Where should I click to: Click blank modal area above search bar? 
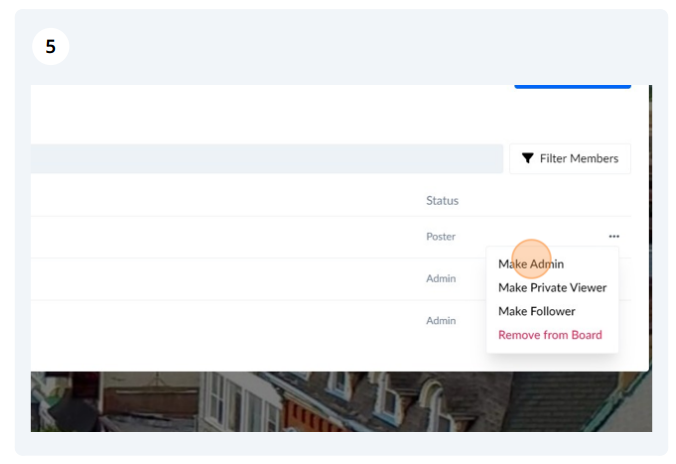250,115
